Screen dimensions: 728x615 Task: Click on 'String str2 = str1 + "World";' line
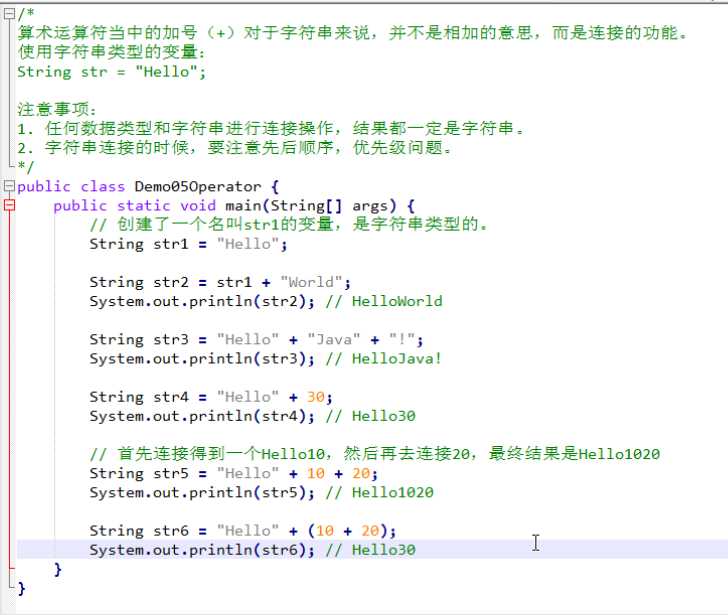220,282
